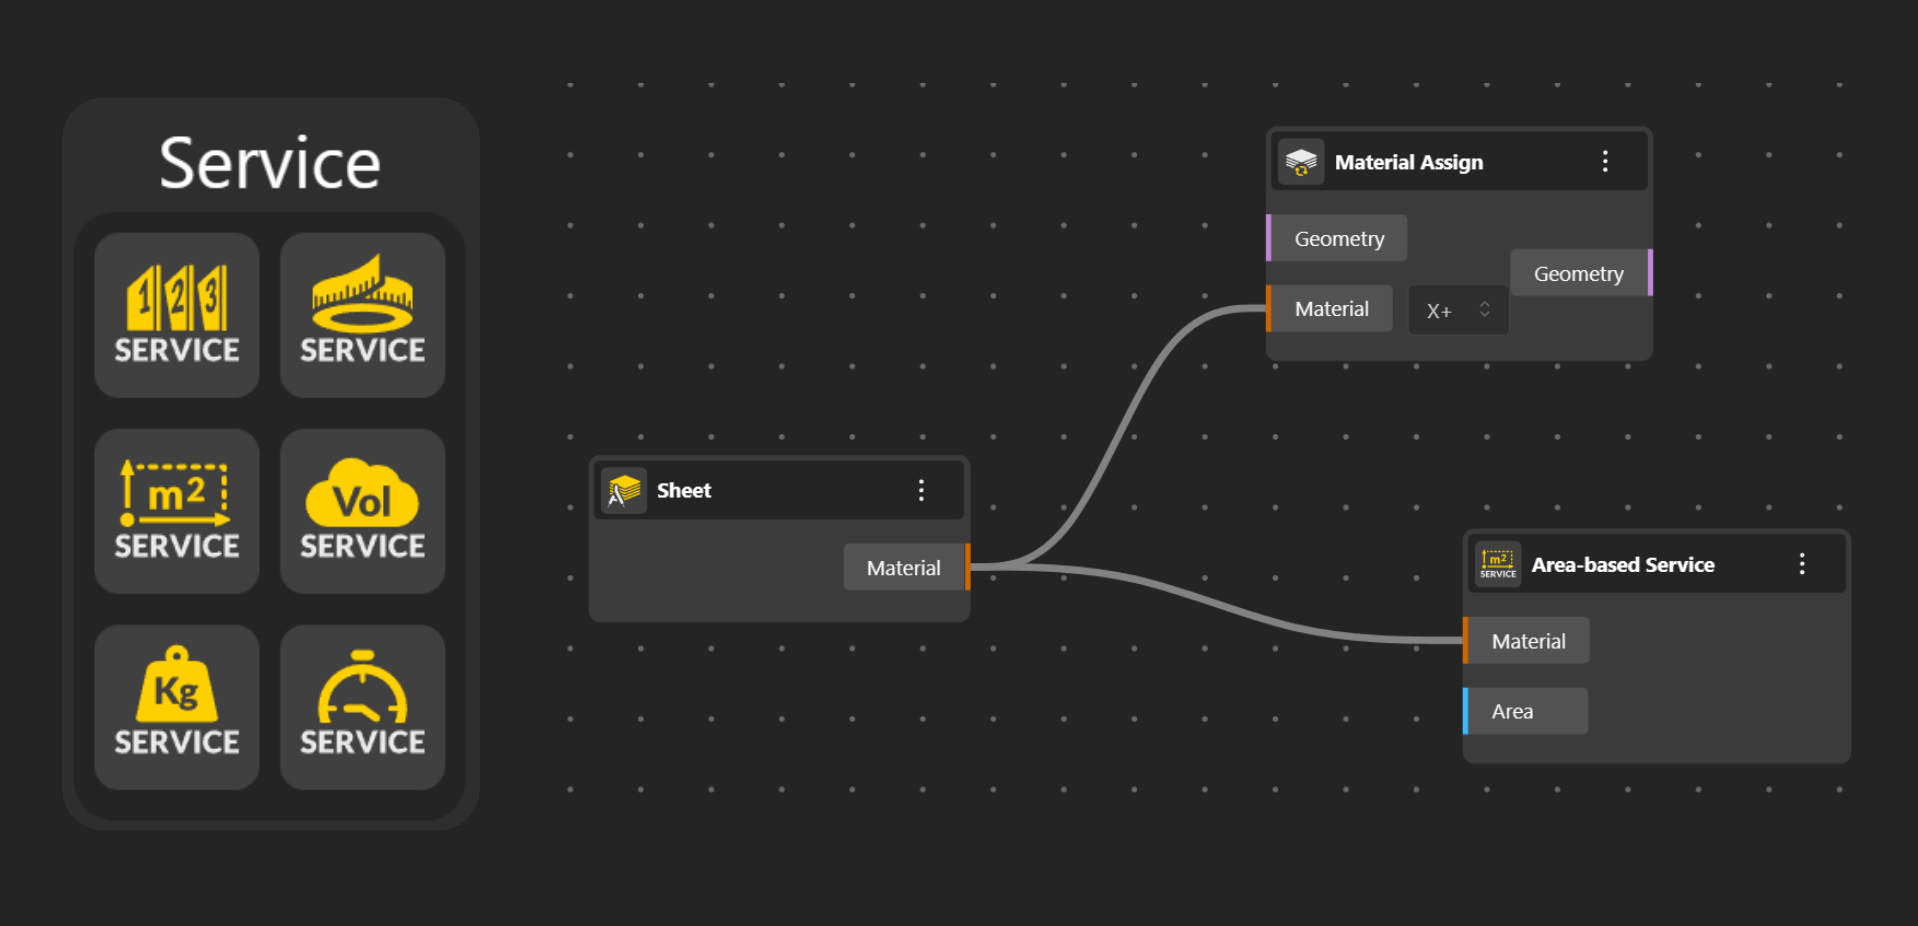The image size is (1918, 926).
Task: Choose the stopwatch time-based Service icon
Action: coord(362,707)
